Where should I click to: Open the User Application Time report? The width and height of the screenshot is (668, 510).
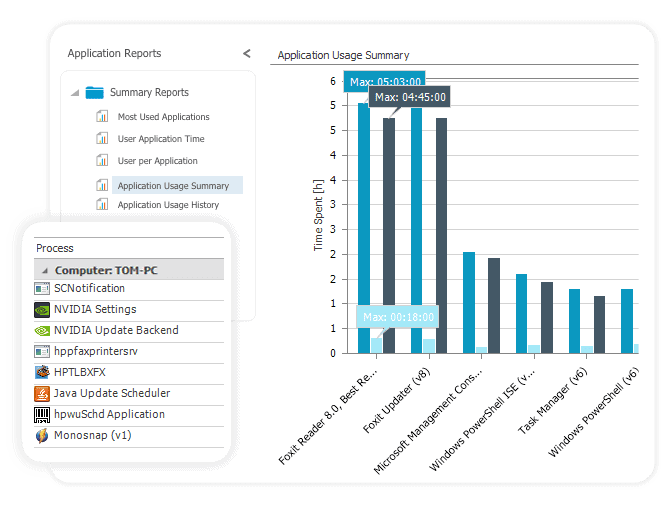point(161,139)
